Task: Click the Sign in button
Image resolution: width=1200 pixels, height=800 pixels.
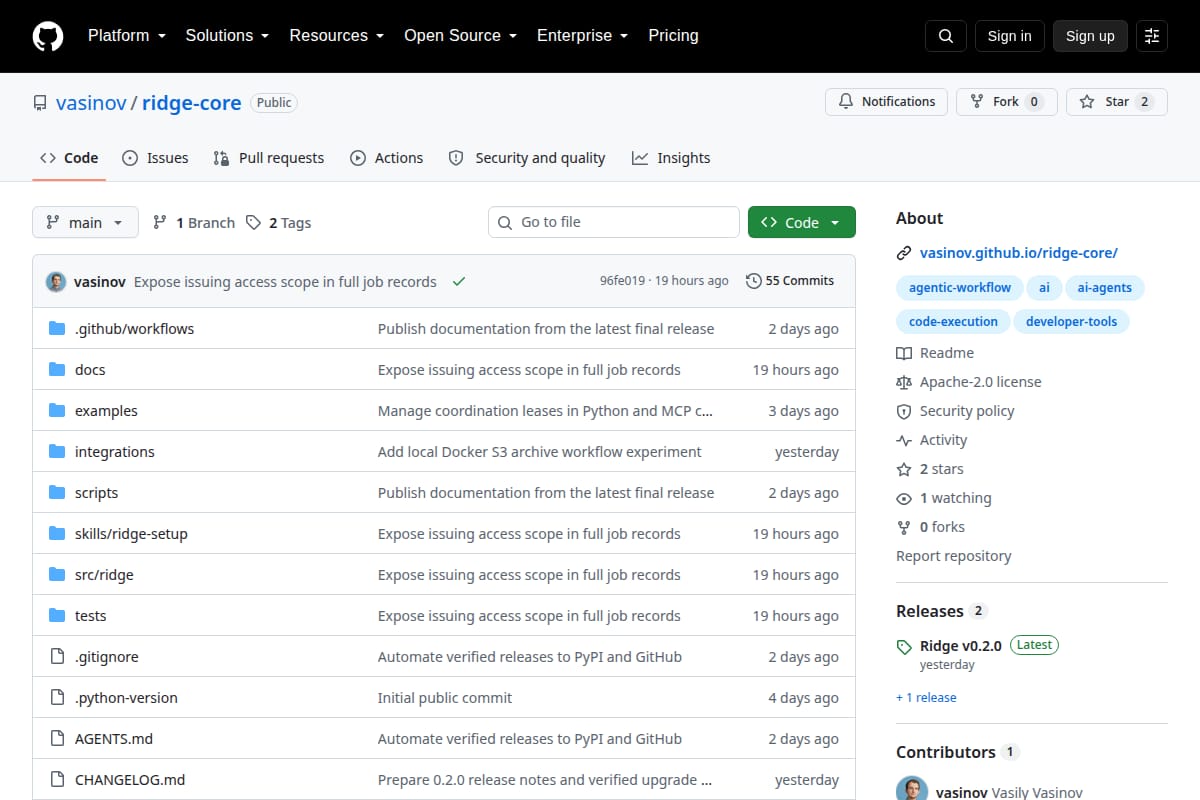Action: pyautogui.click(x=1009, y=36)
